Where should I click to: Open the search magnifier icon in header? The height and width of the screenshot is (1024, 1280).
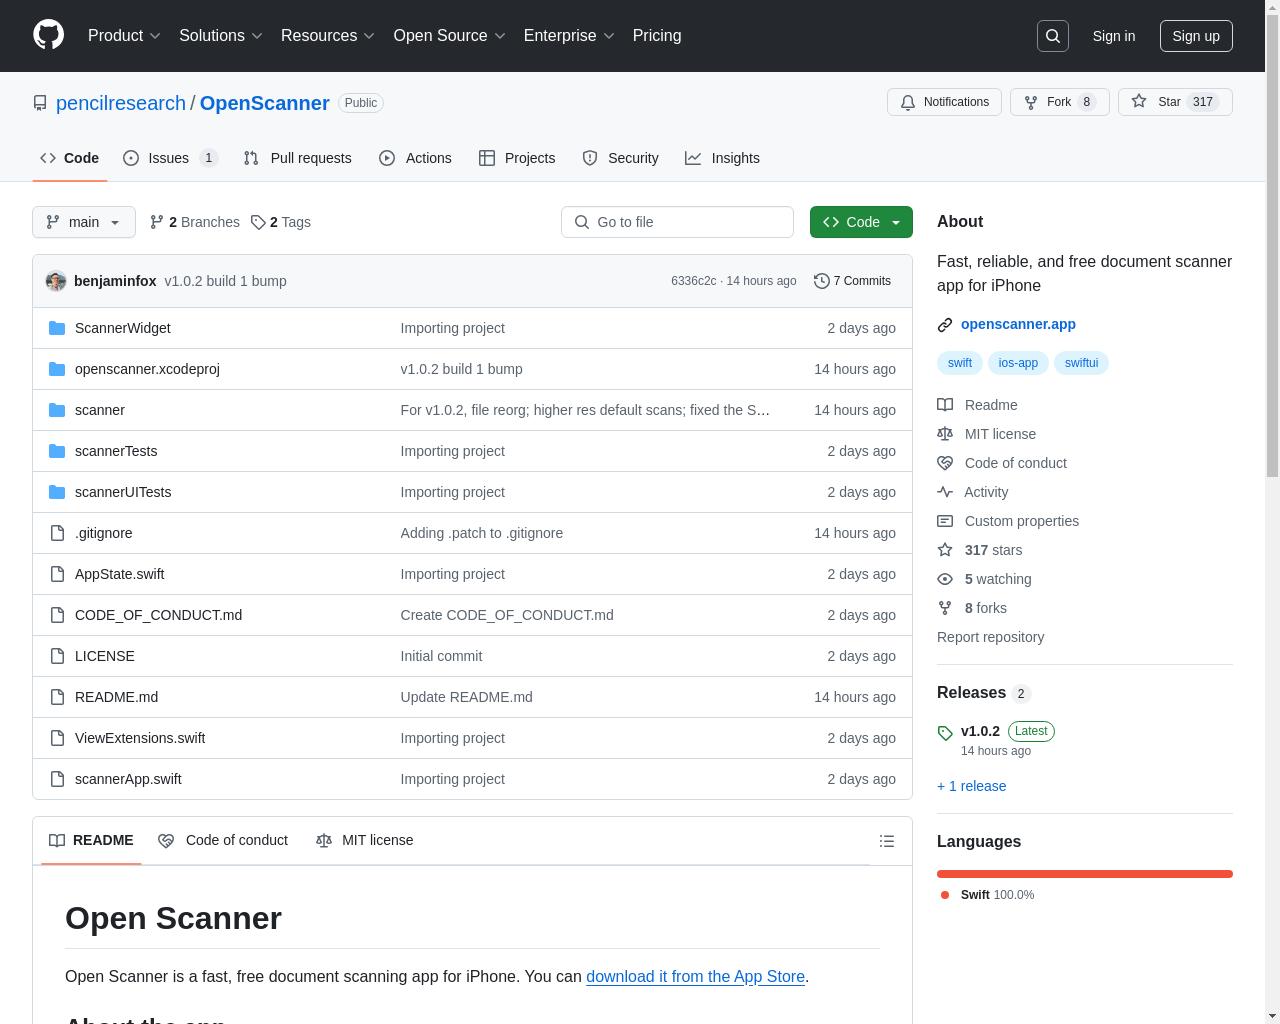point(1053,36)
